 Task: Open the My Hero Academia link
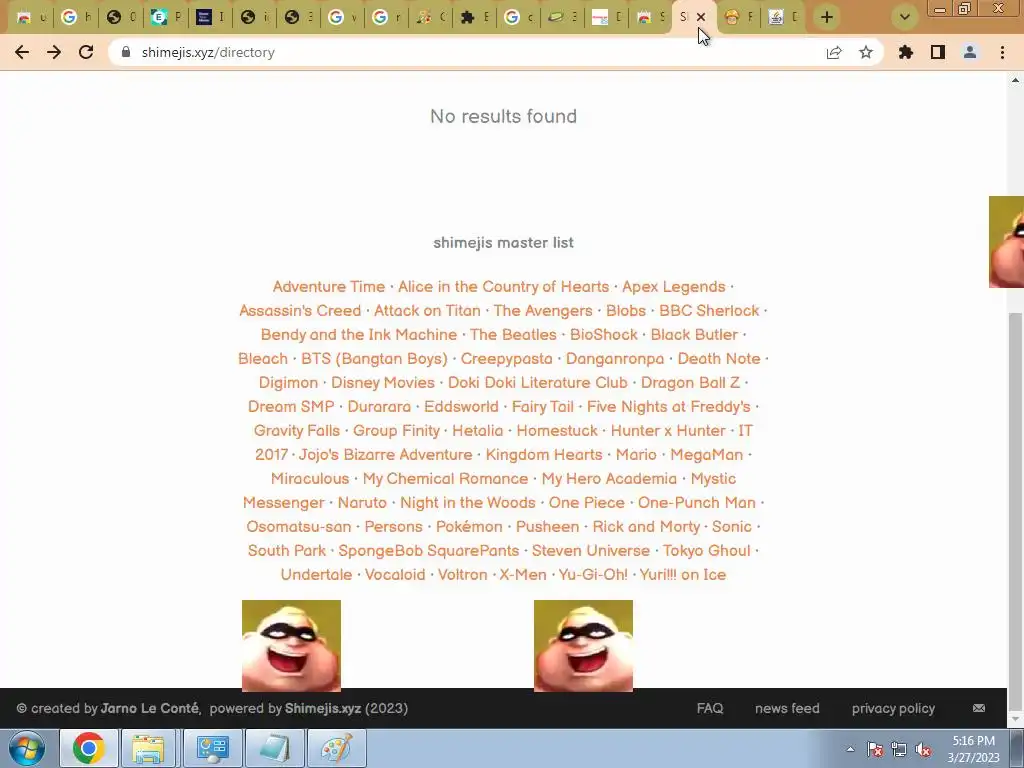tap(609, 479)
